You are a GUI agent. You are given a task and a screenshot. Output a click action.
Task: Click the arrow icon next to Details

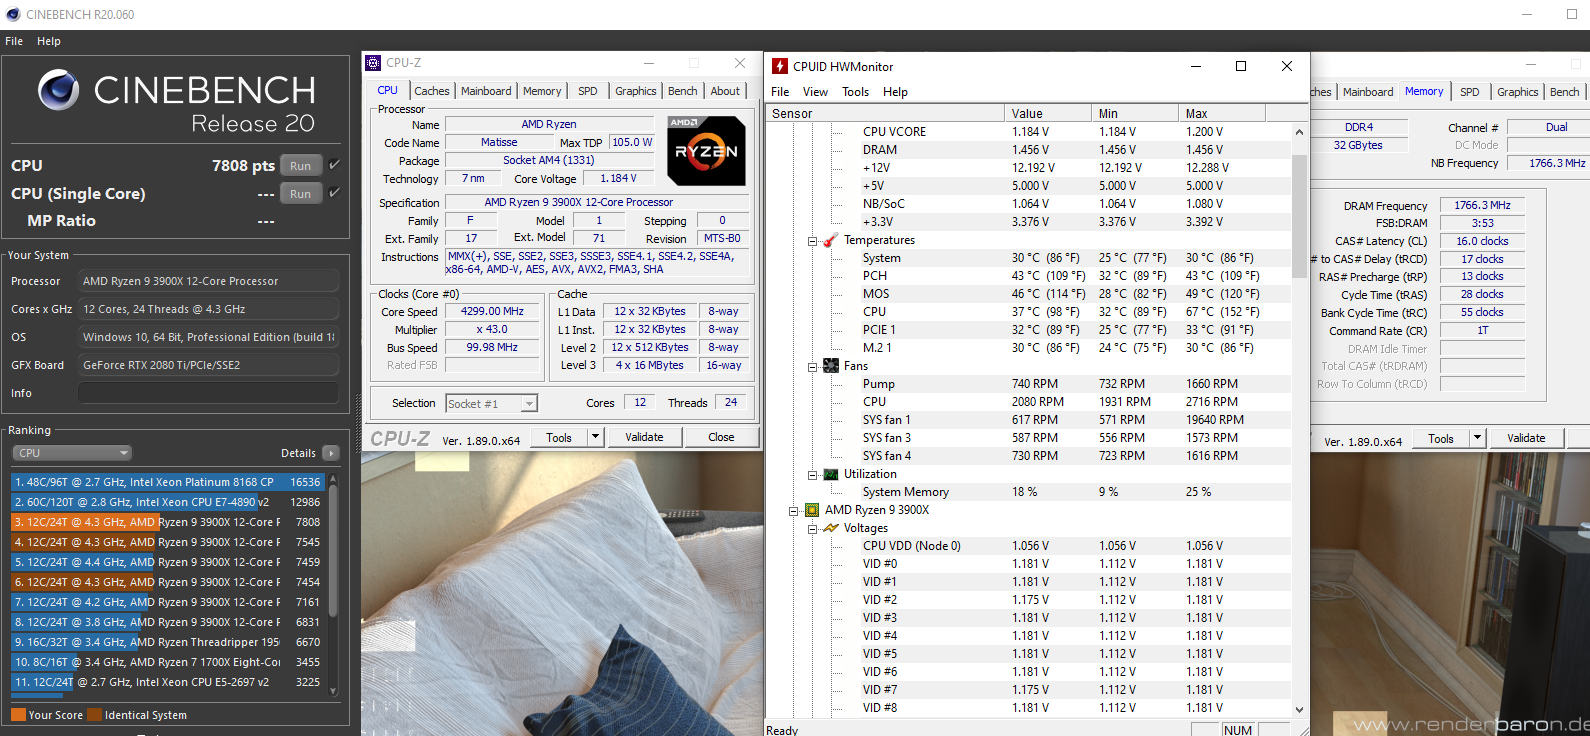pyautogui.click(x=331, y=453)
